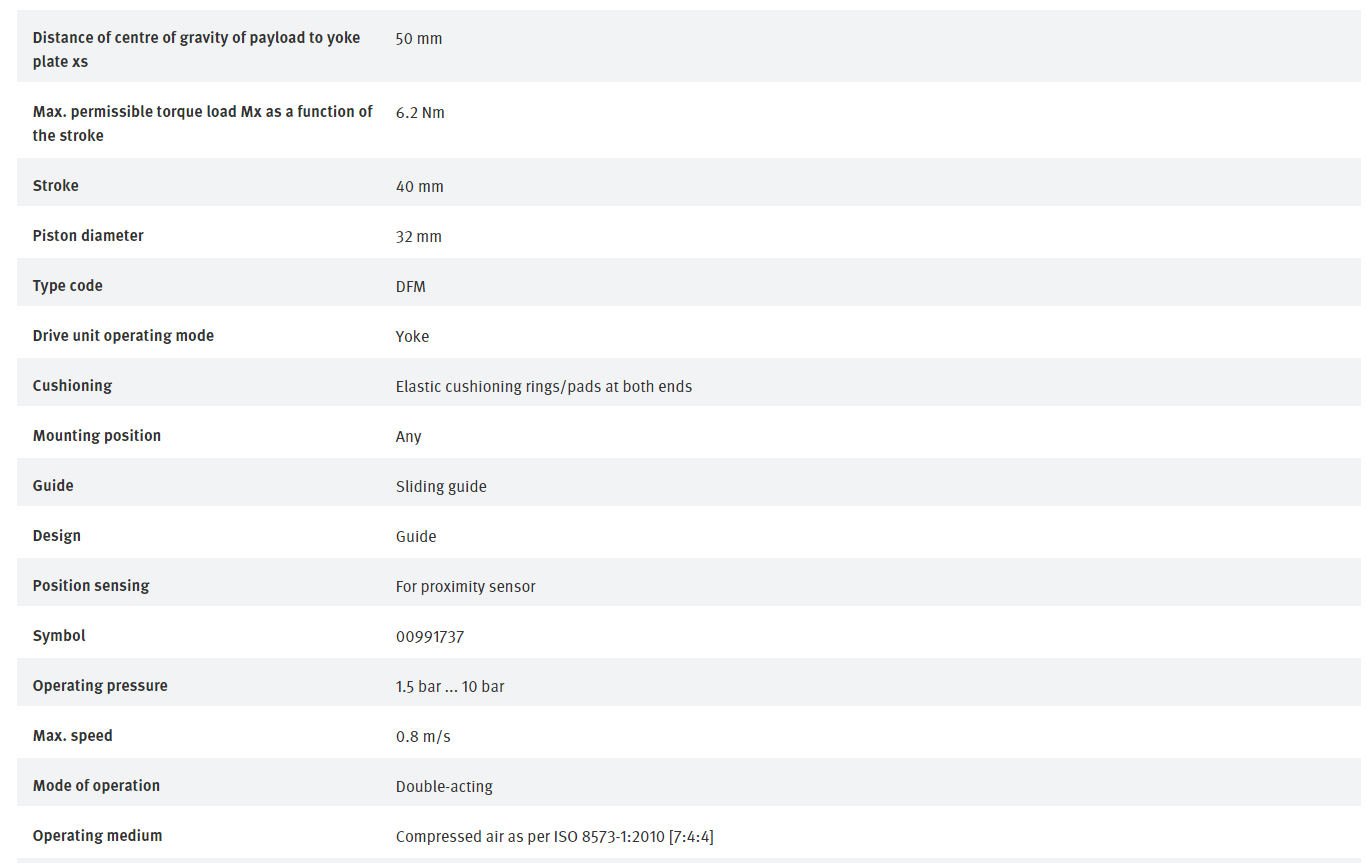The width and height of the screenshot is (1370, 863).
Task: Click the Elastic cushioning rings/pads text
Action: tap(543, 387)
